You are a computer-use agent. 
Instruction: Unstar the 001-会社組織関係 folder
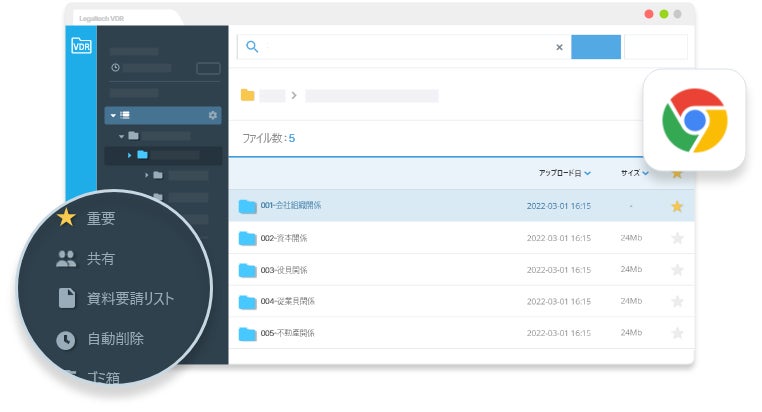click(677, 206)
